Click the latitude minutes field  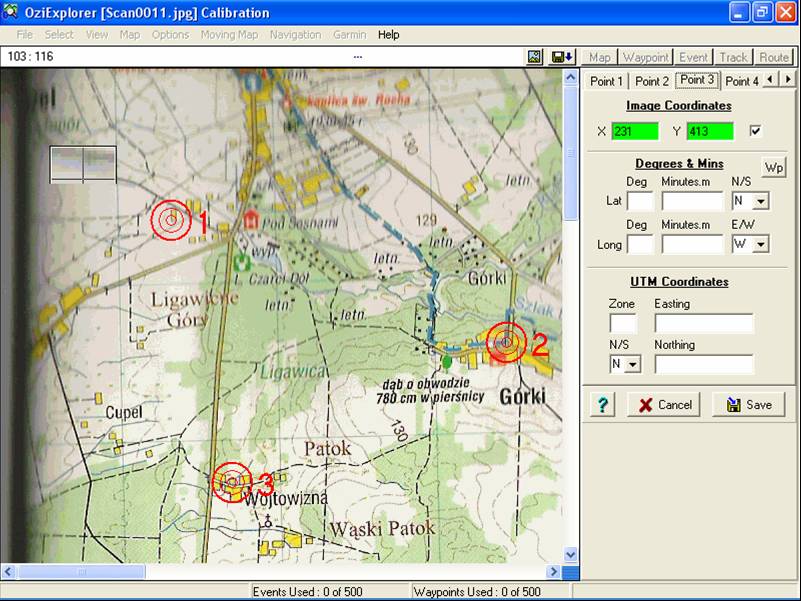click(x=693, y=201)
